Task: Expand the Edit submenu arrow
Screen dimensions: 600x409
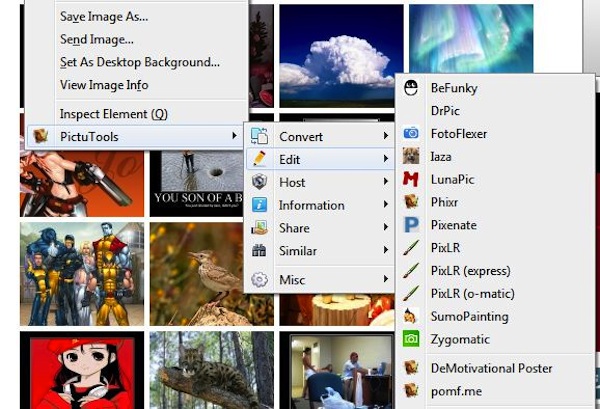Action: (386, 159)
